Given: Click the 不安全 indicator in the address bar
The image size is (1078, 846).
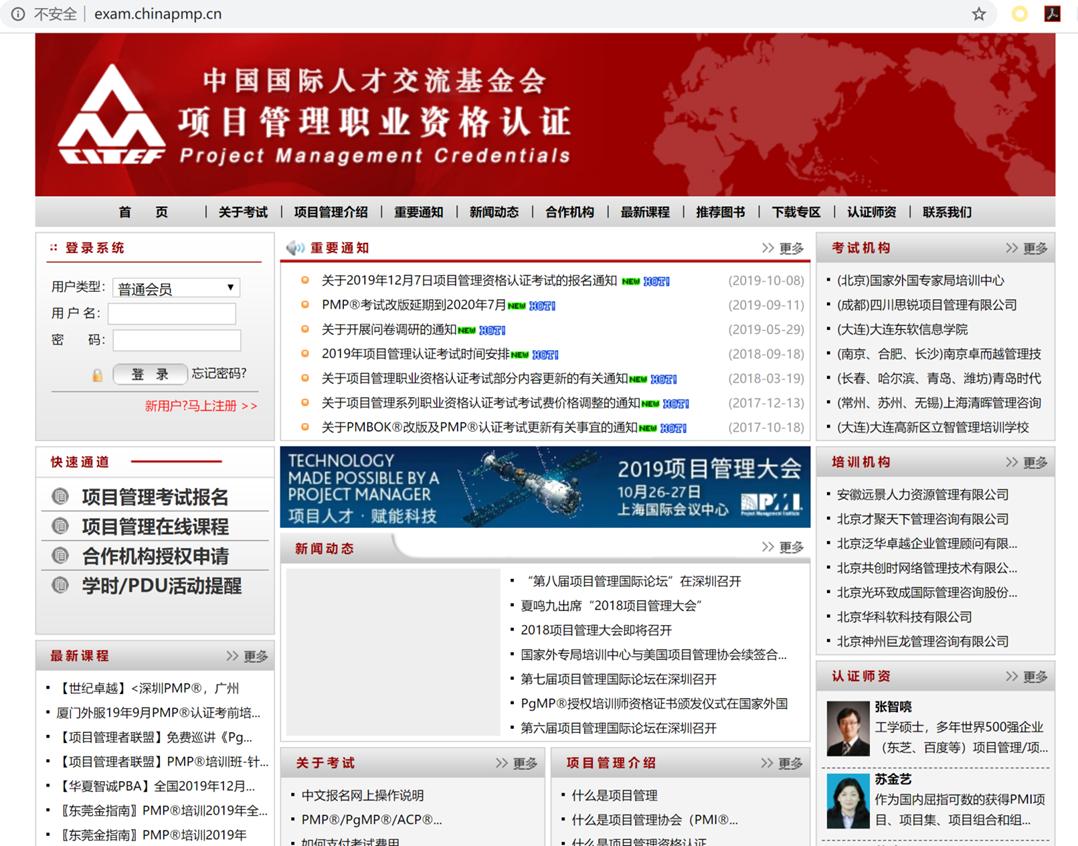Looking at the screenshot, I should coord(44,14).
